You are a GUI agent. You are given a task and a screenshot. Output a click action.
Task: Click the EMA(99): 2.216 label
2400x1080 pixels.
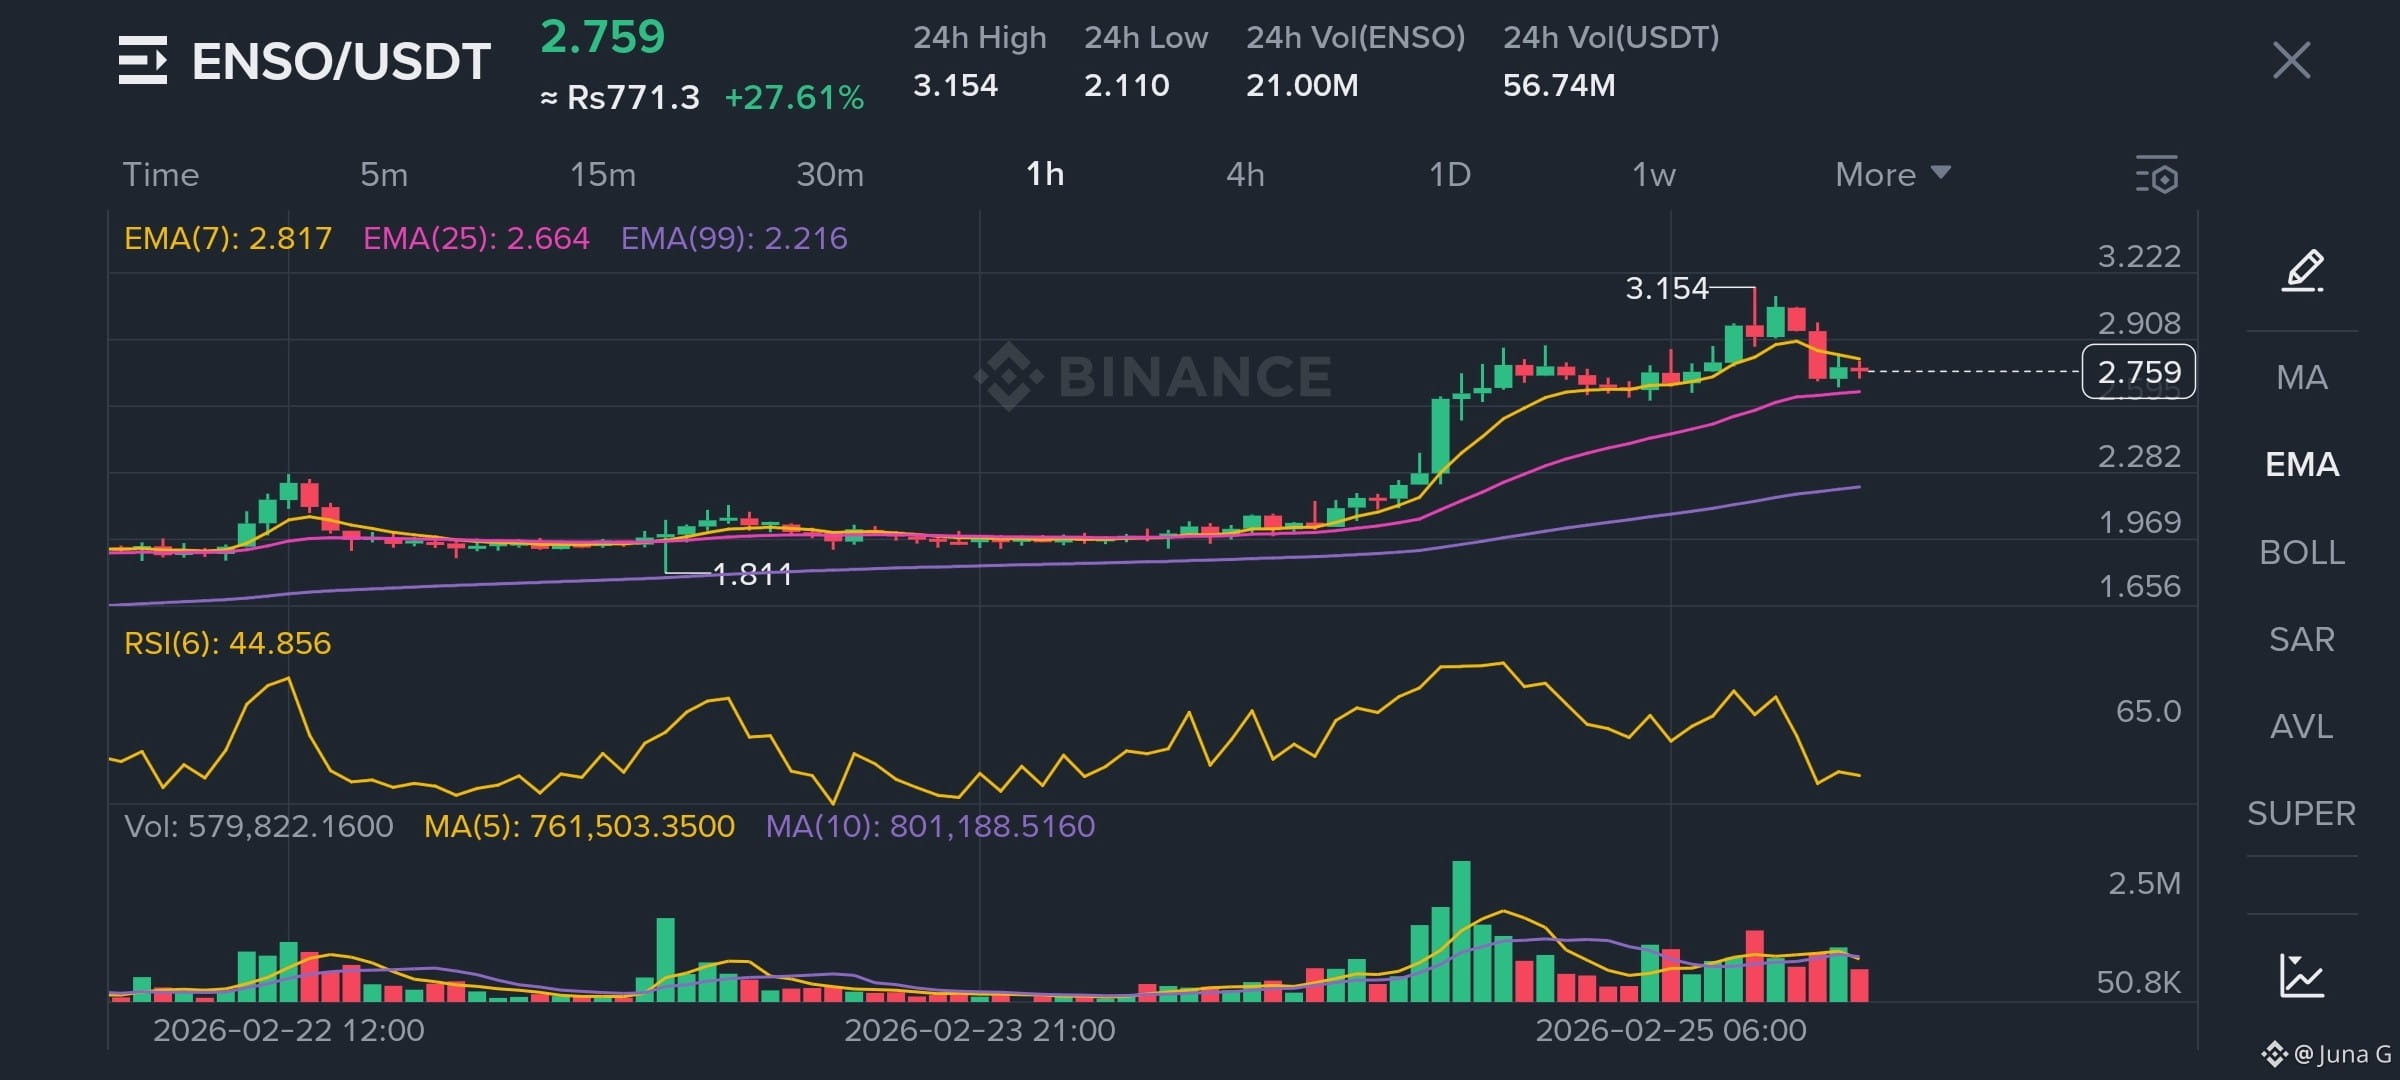[734, 239]
